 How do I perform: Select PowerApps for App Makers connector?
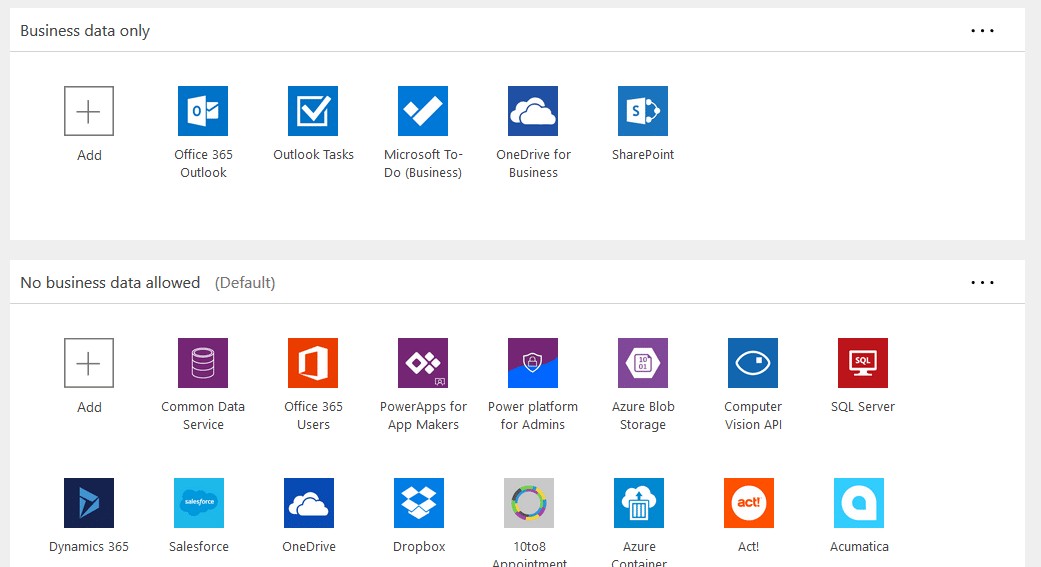(423, 363)
